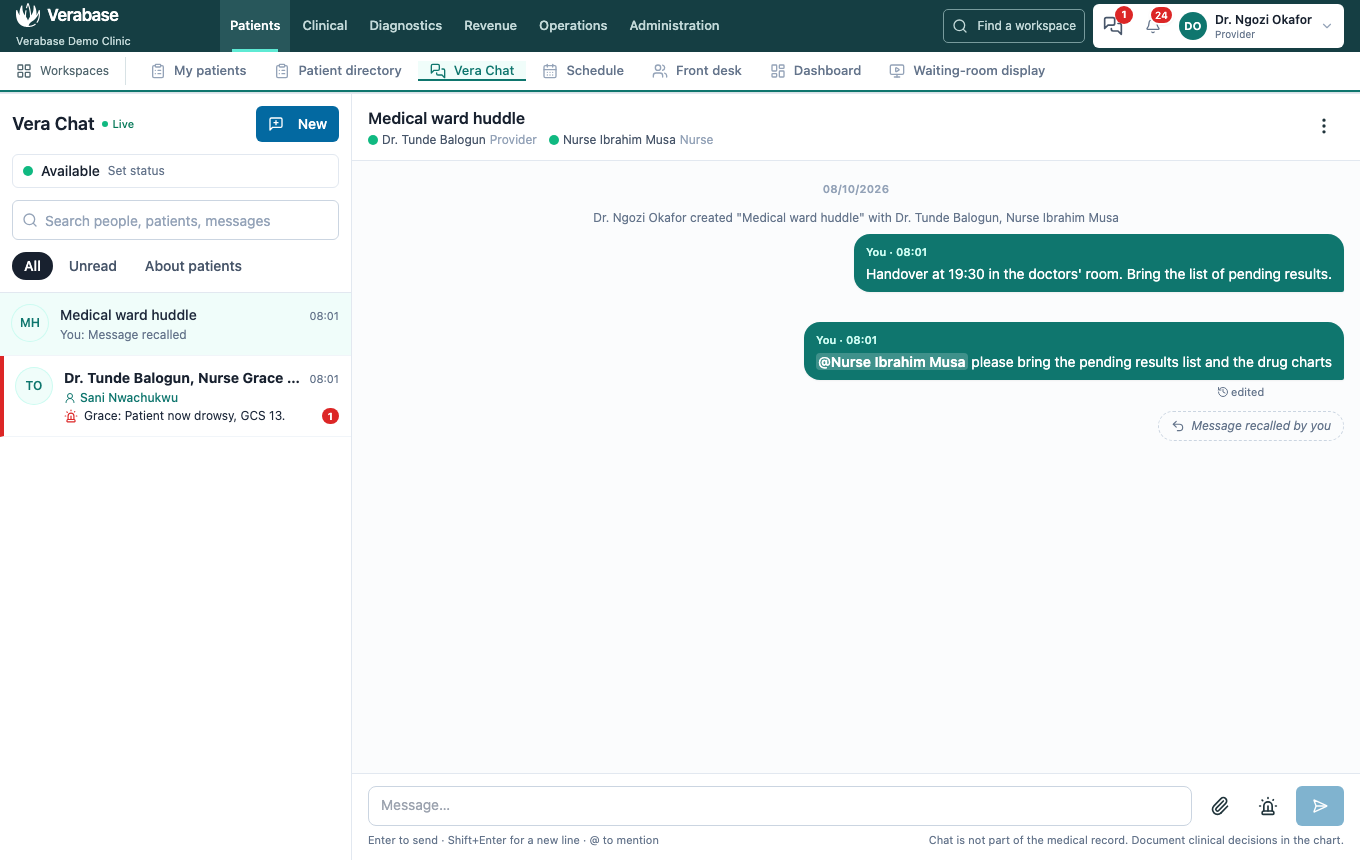Click the Message recalled by you notice
Screen dimensions: 1360x860
[1251, 426]
